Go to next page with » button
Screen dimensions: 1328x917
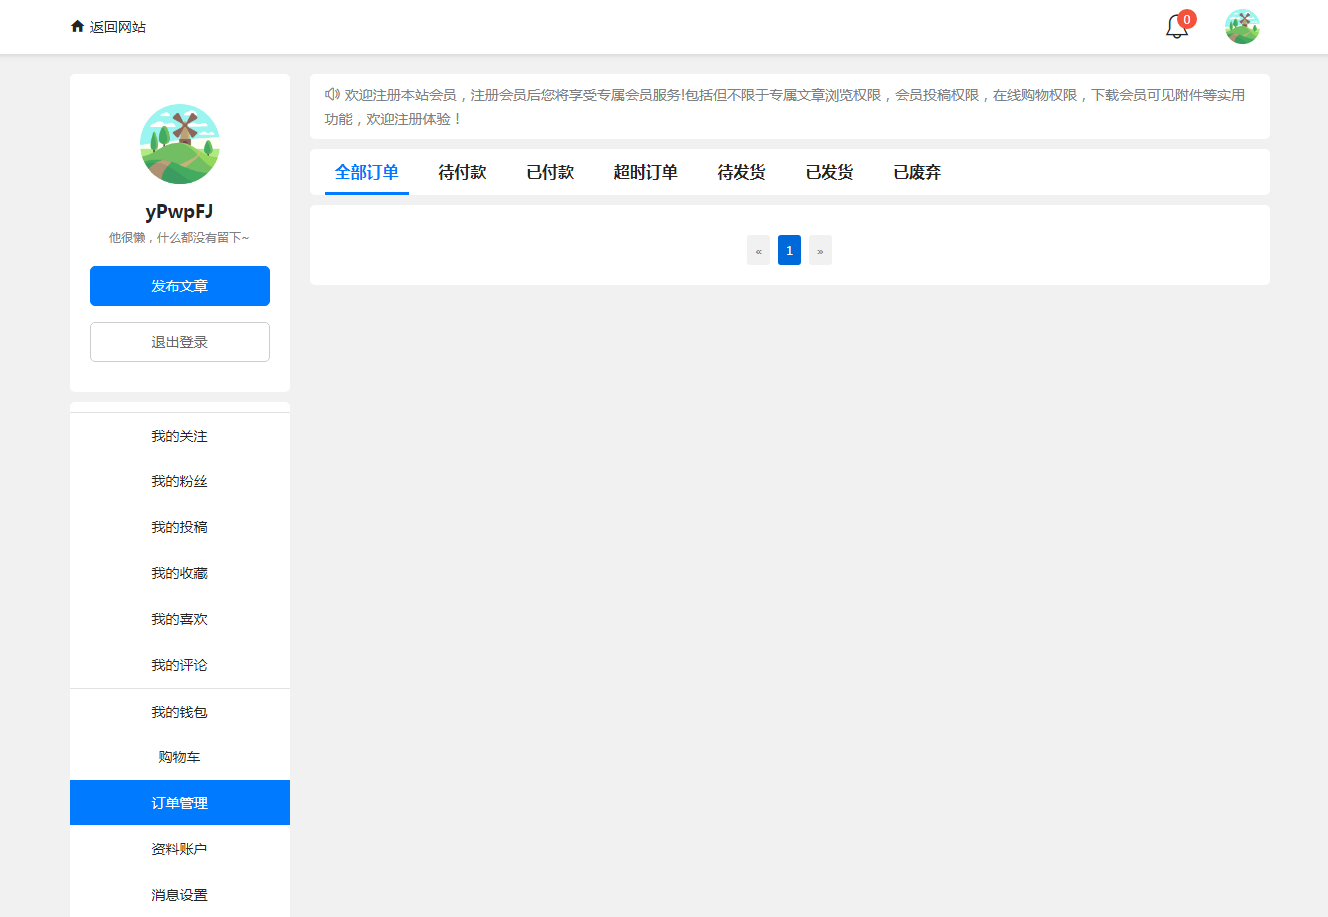pyautogui.click(x=820, y=250)
